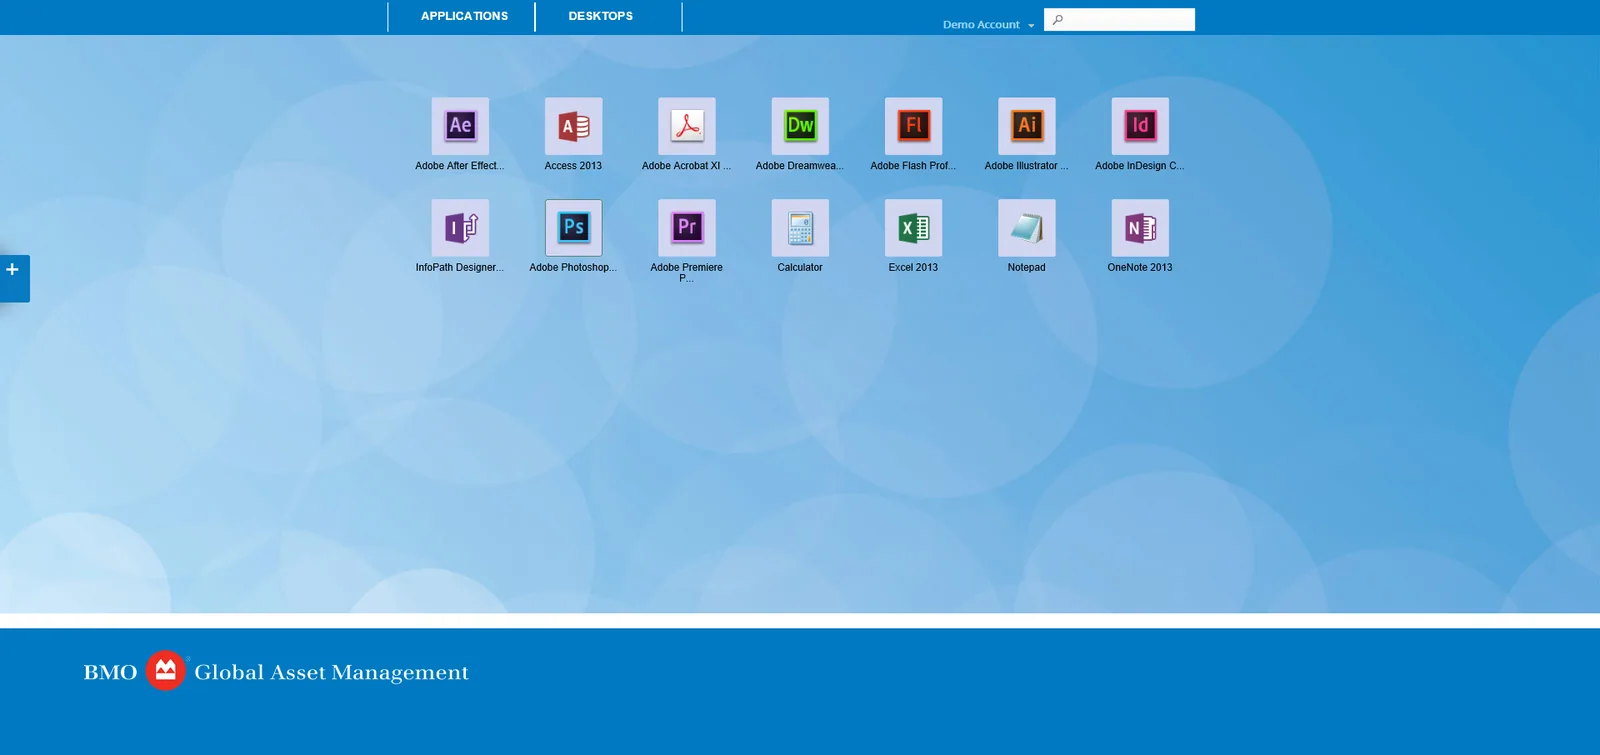
Task: Click the search magnifier icon
Action: coord(1057,20)
